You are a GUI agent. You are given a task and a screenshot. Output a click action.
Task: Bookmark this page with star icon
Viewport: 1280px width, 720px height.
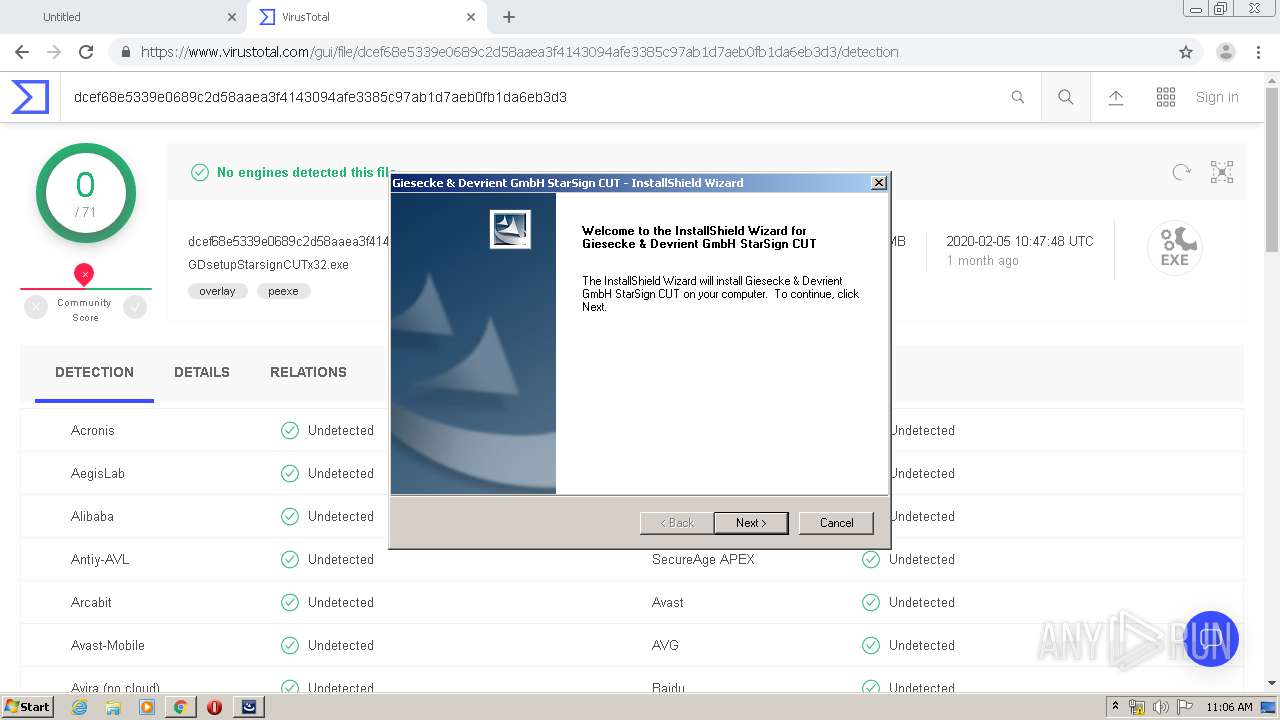coord(1186,52)
